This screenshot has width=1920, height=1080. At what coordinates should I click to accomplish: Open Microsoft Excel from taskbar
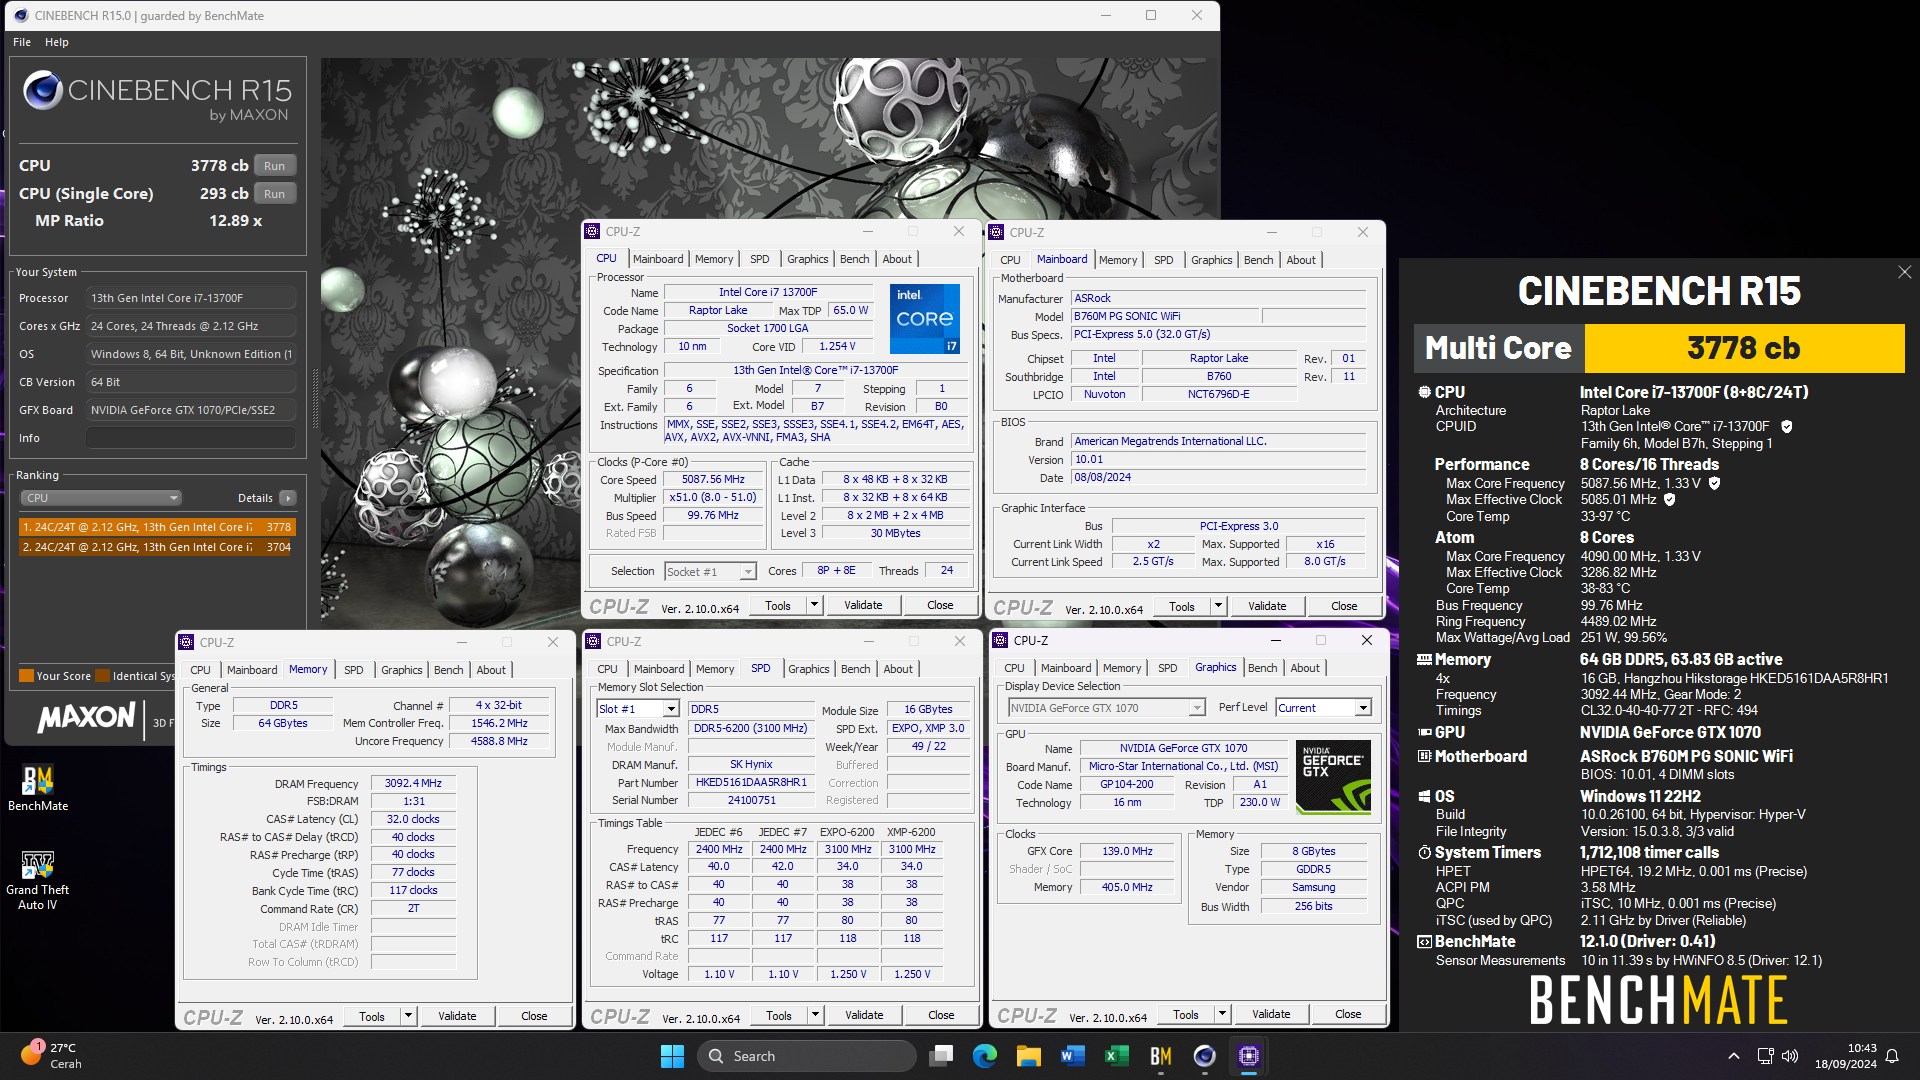(1117, 1056)
